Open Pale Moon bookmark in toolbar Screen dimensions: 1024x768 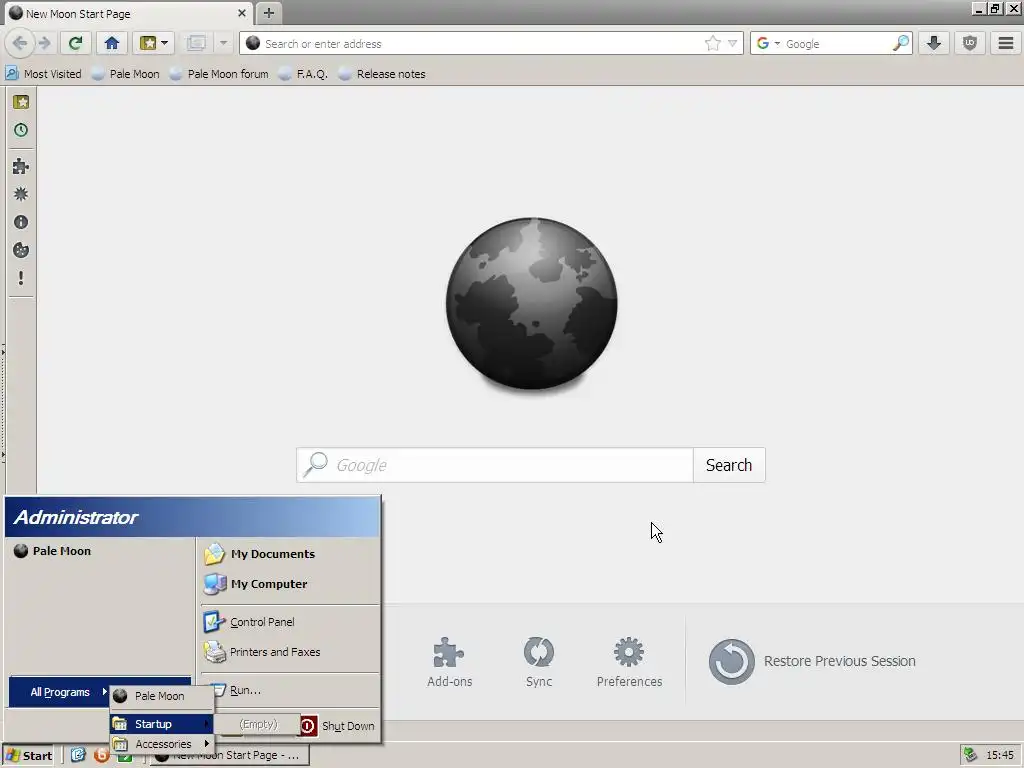pyautogui.click(x=126, y=74)
